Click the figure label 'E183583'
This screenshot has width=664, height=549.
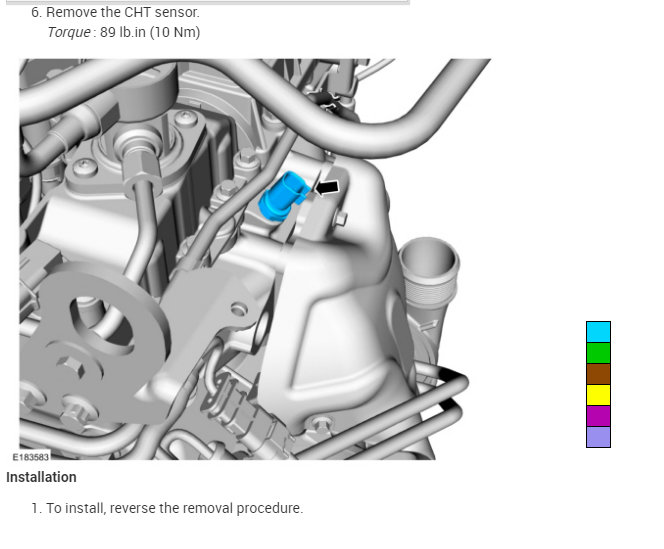30,457
